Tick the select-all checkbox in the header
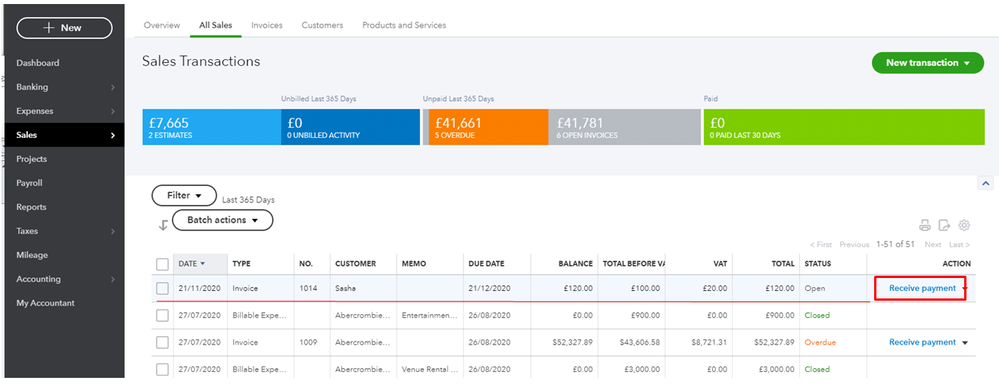 point(162,264)
